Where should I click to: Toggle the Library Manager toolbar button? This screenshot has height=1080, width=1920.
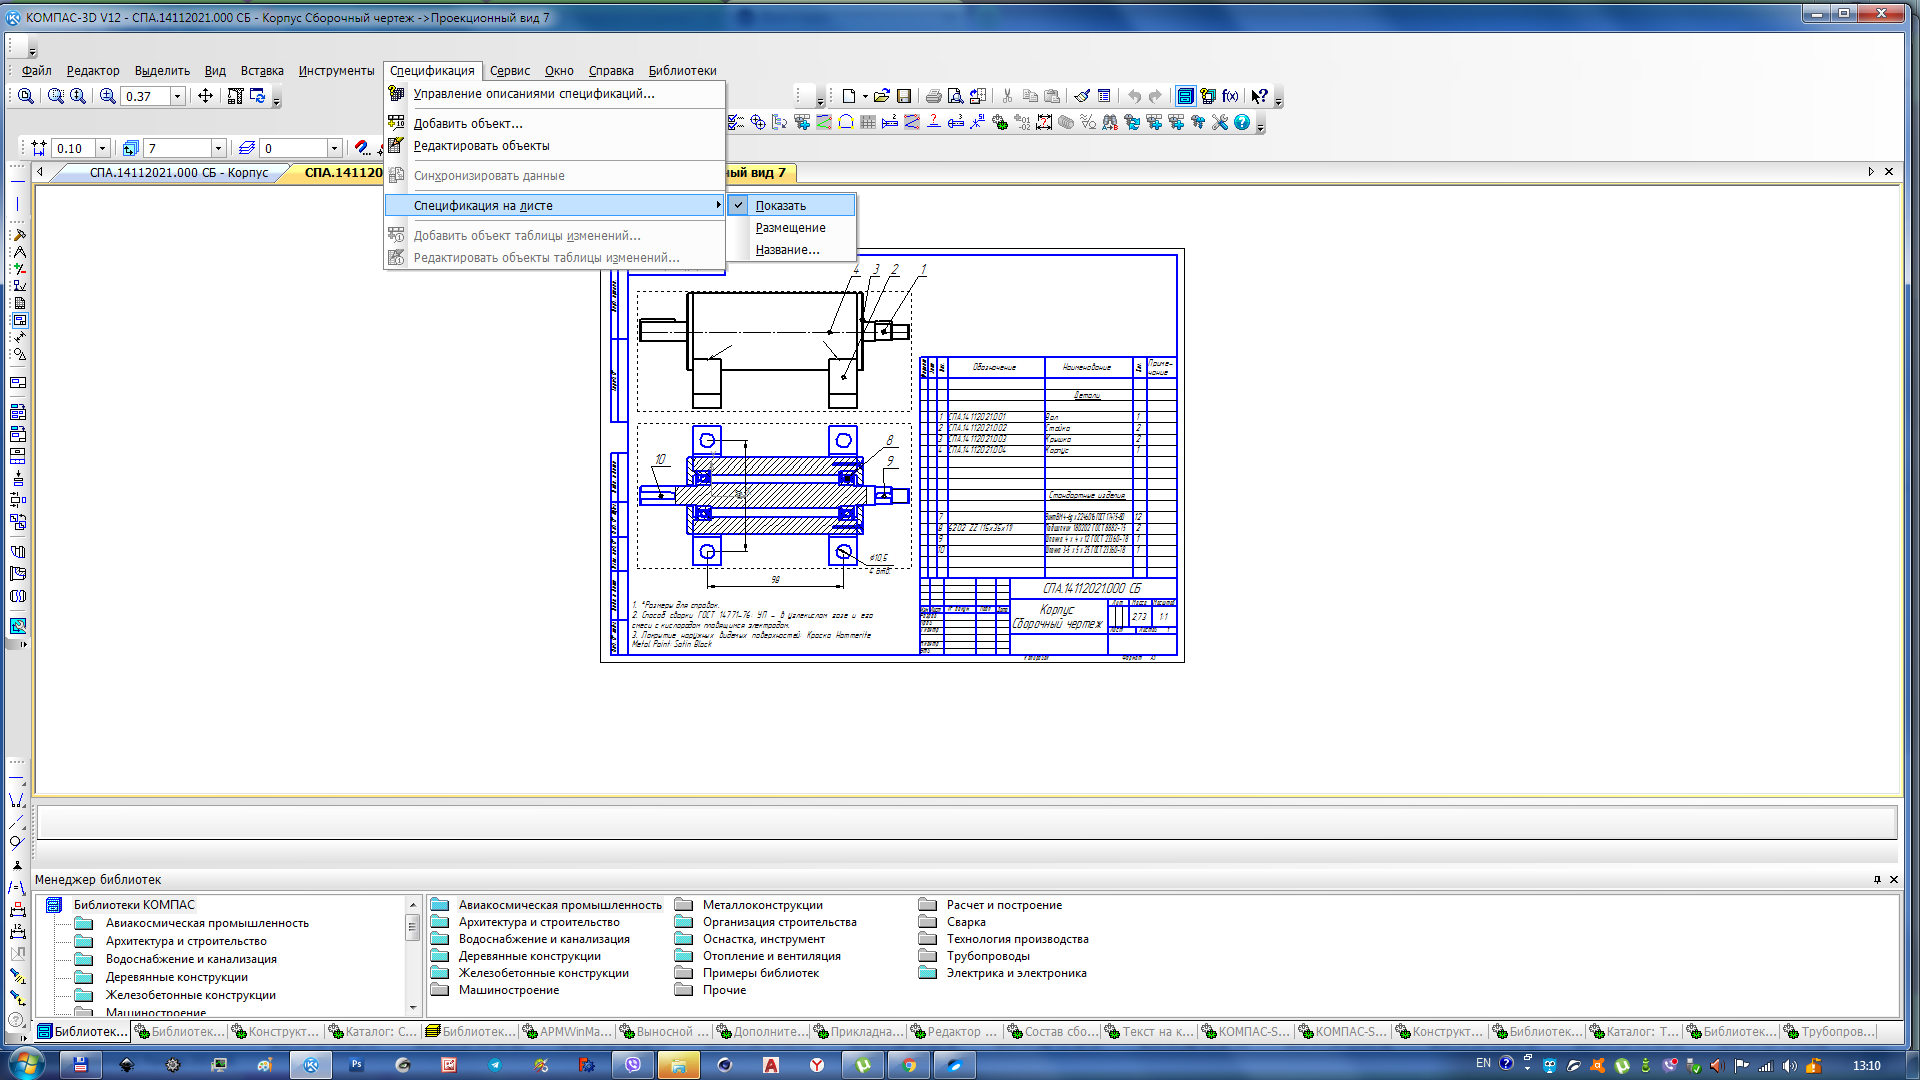[1185, 96]
